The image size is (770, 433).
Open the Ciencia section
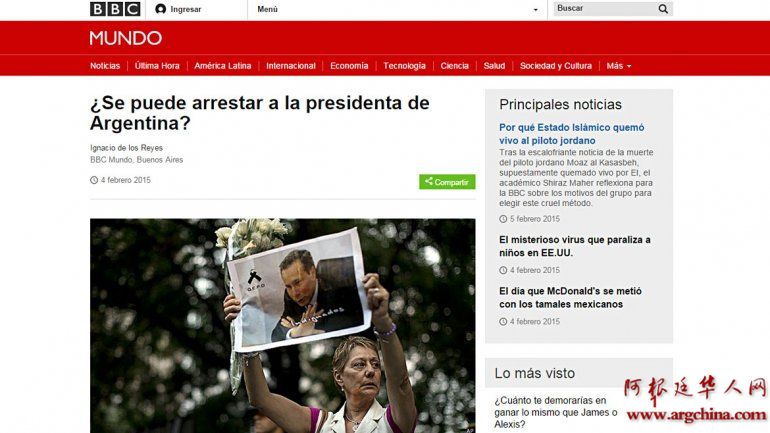point(454,66)
